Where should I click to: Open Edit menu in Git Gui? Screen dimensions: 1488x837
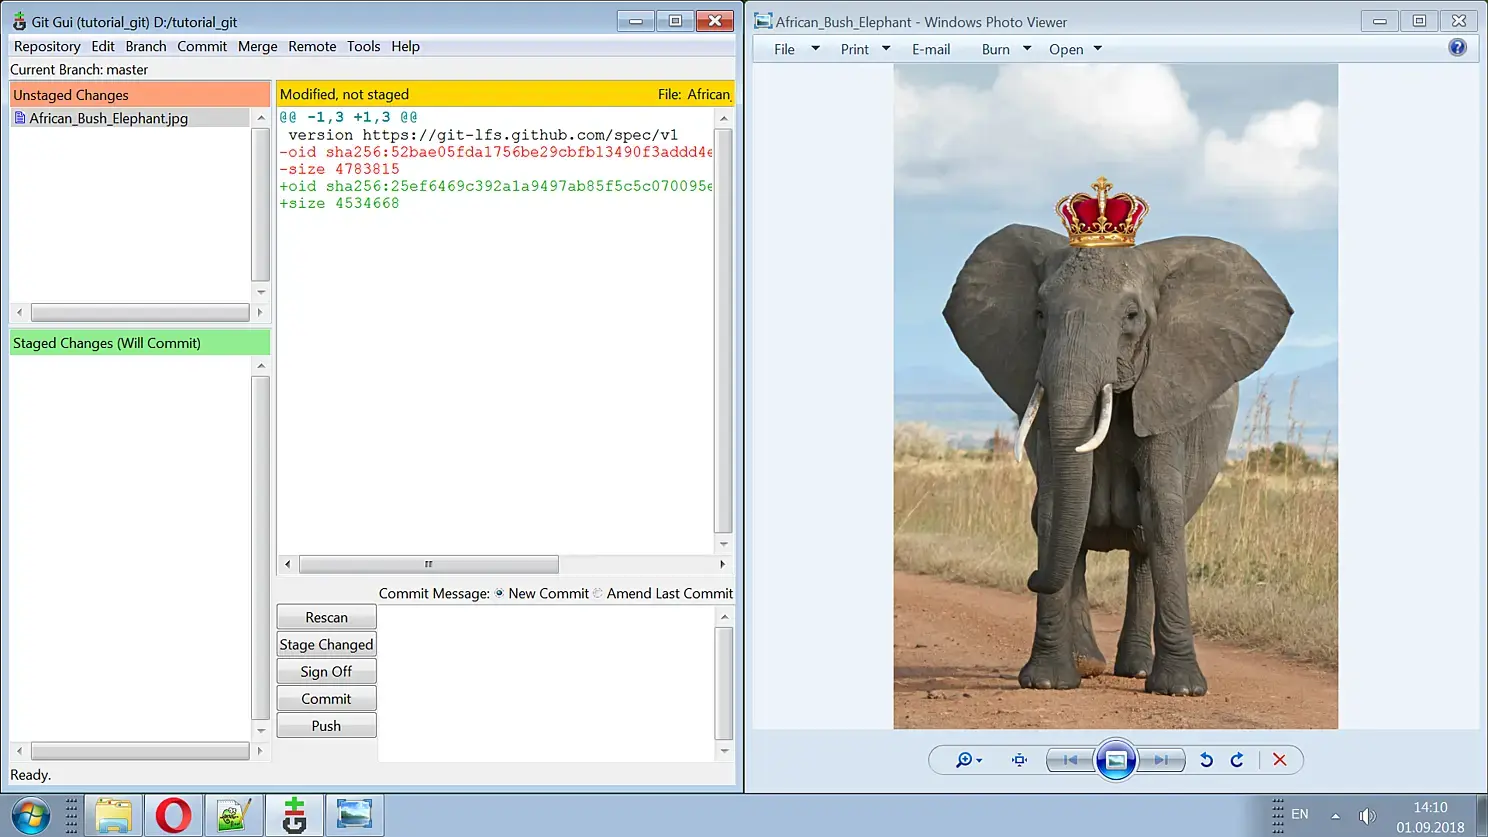[103, 46]
